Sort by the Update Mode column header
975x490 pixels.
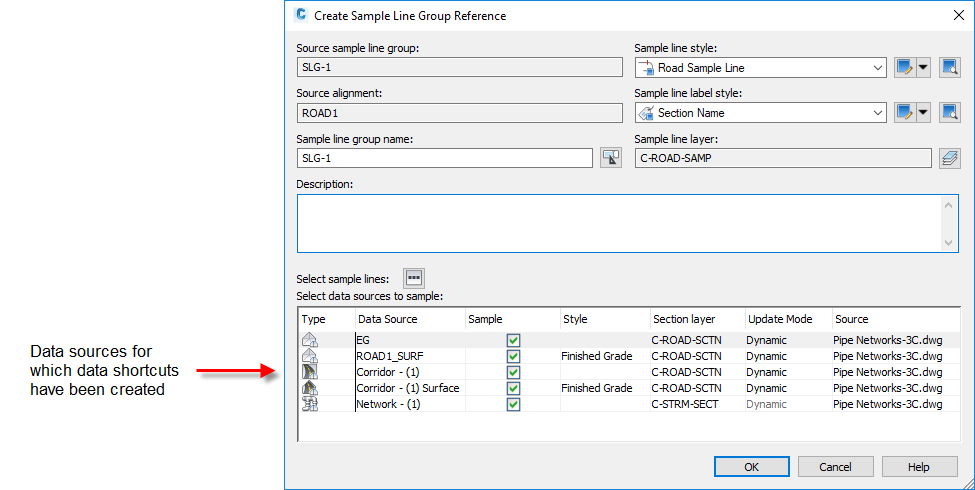point(787,319)
